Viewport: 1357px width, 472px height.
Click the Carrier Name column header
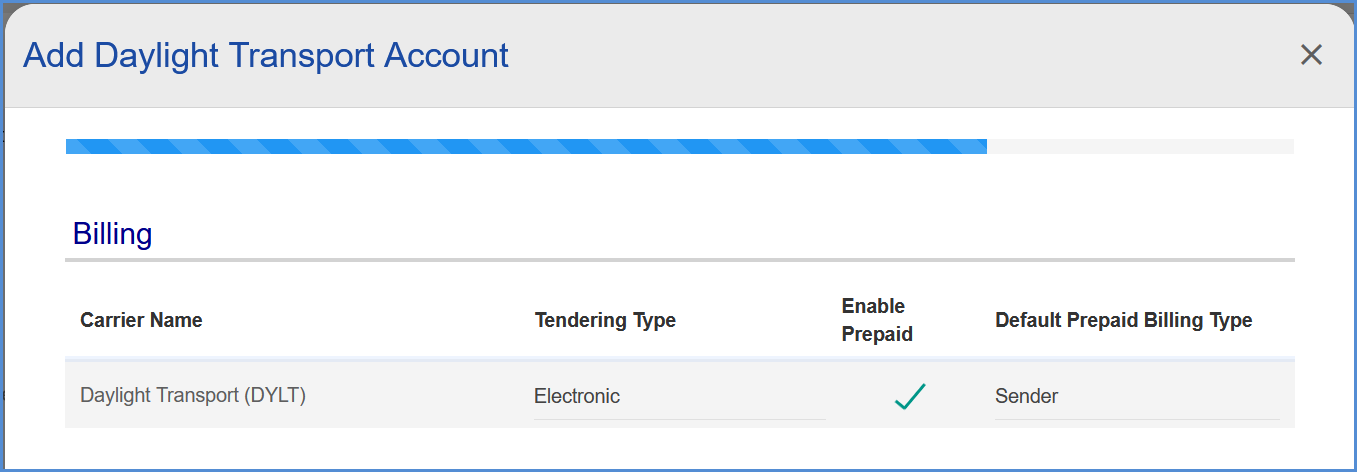(141, 320)
